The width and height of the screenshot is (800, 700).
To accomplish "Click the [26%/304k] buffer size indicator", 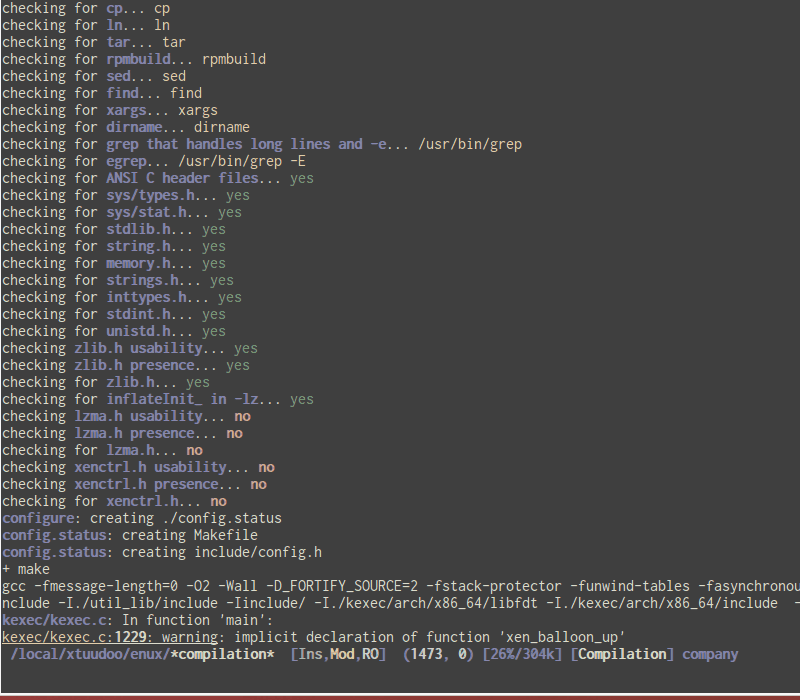I will point(522,654).
